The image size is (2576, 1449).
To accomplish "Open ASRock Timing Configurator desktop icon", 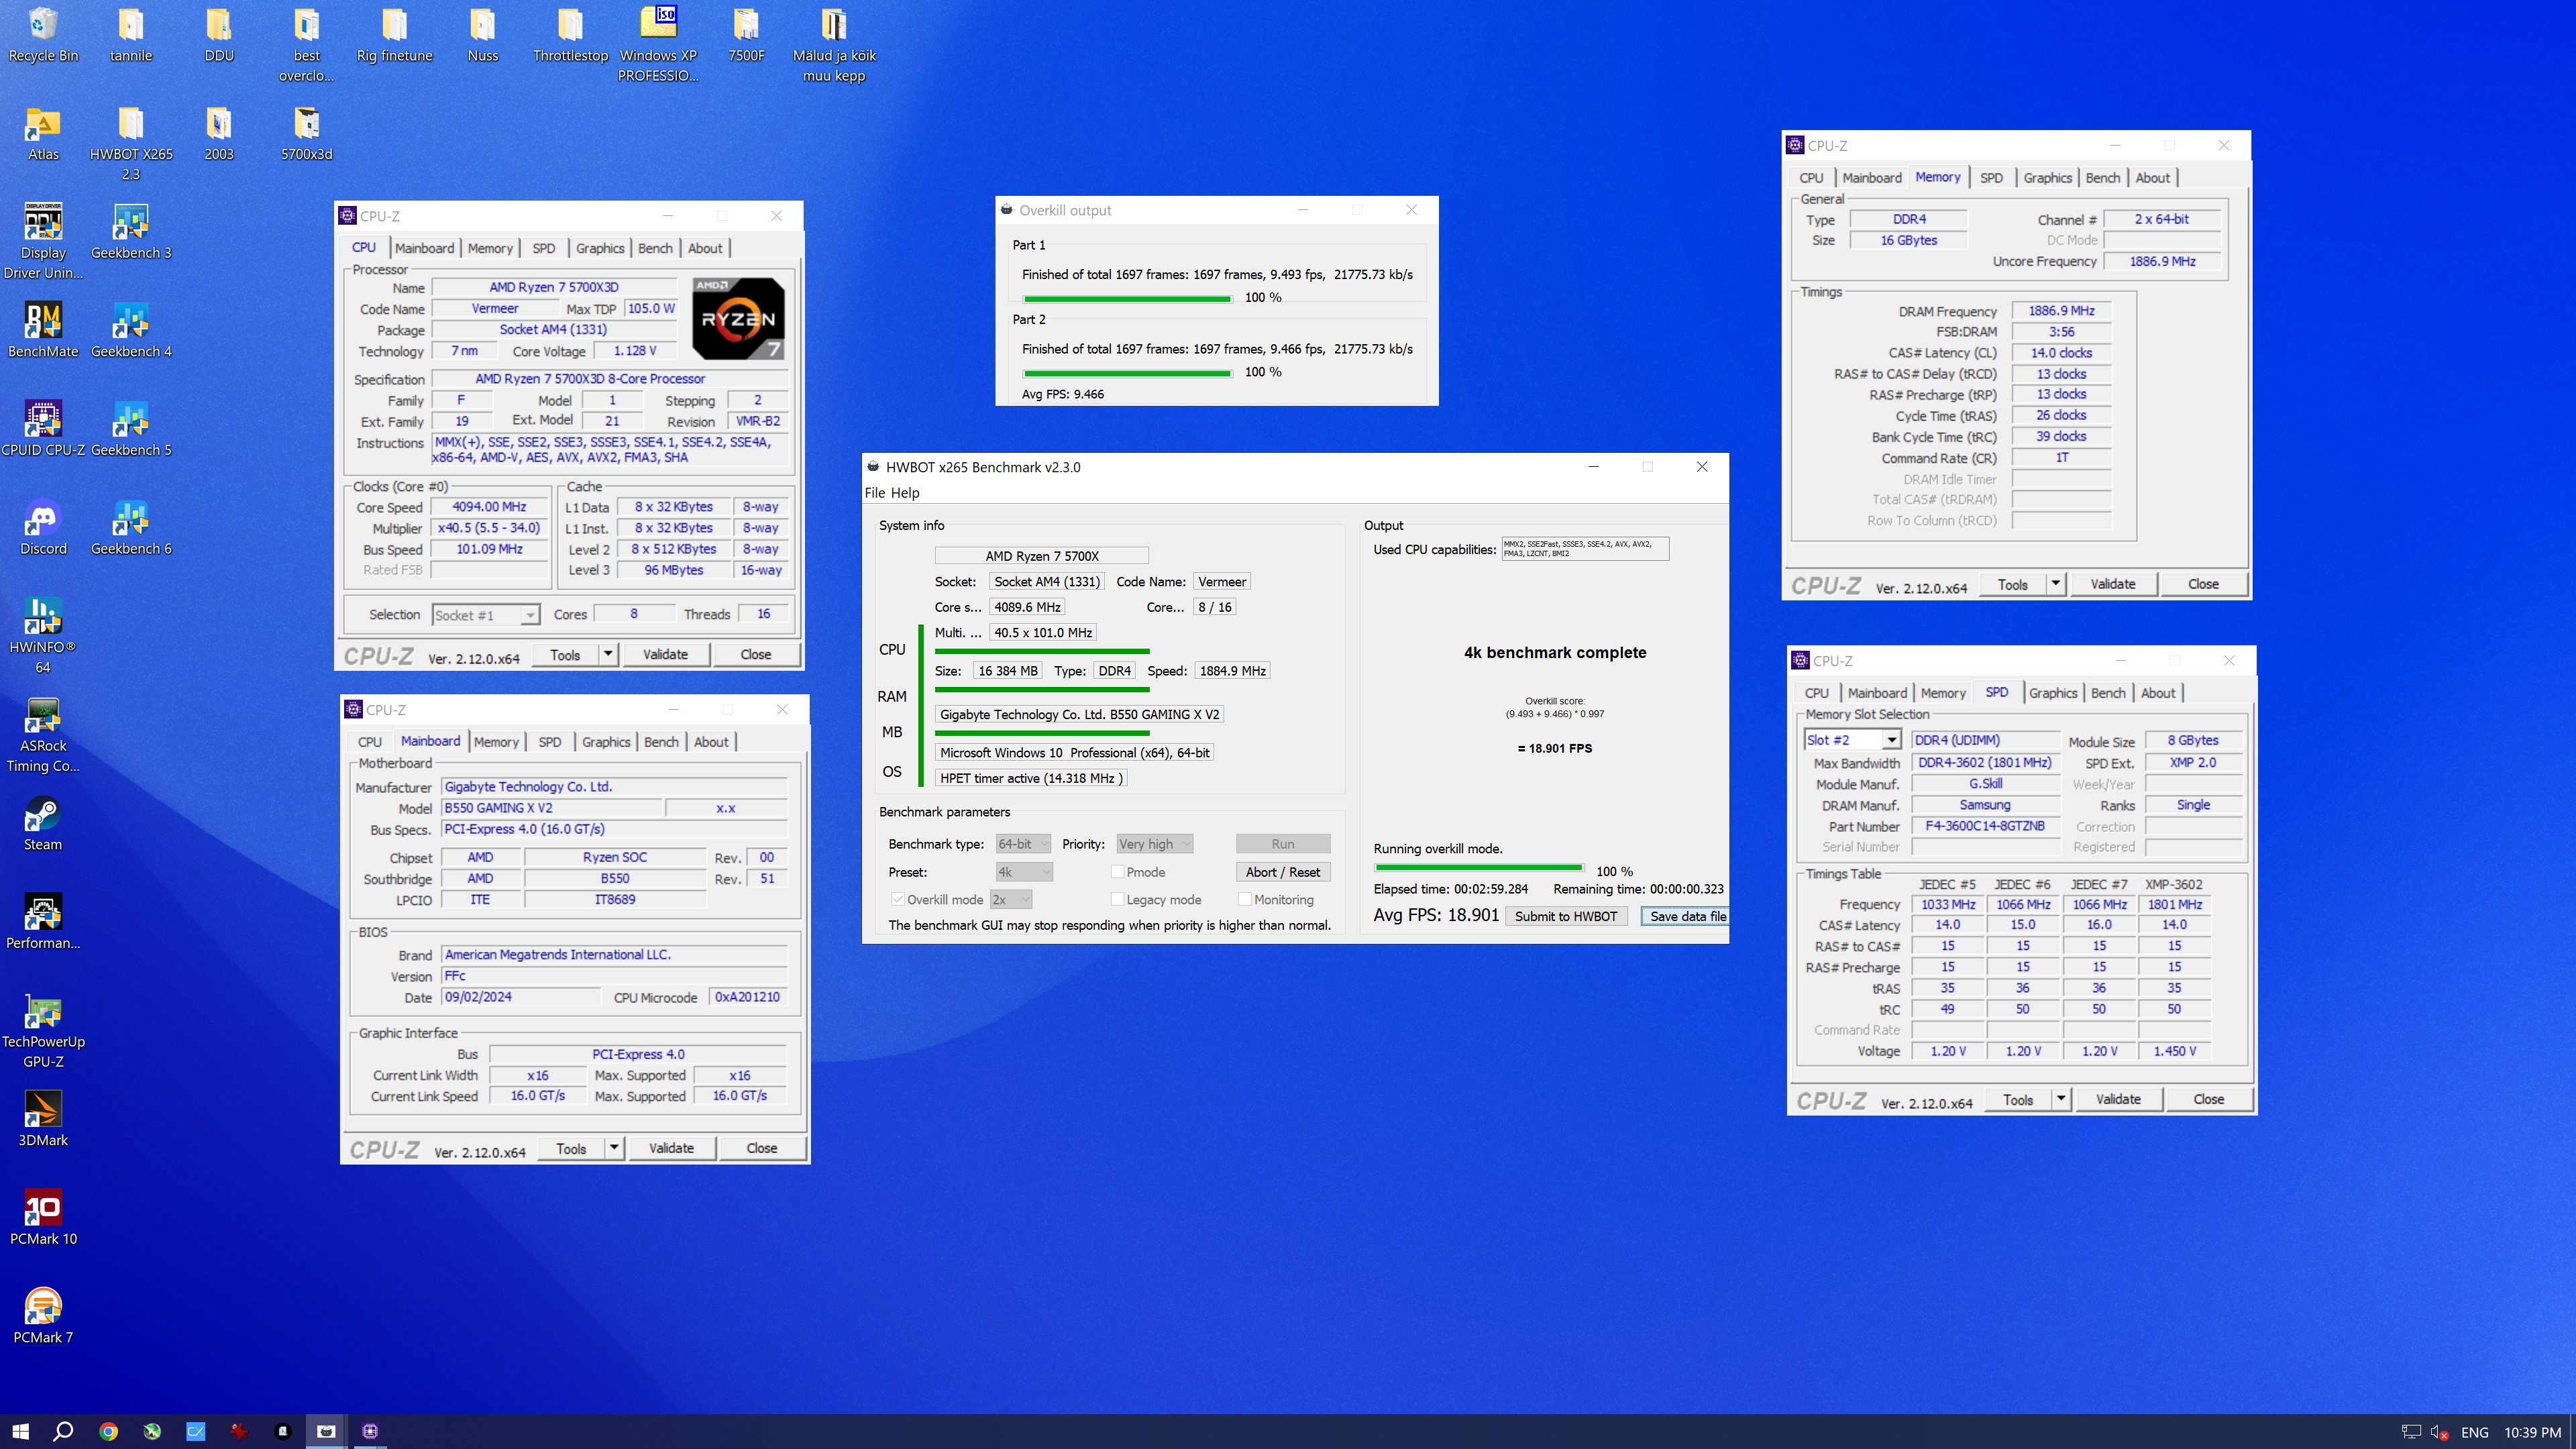I will (x=43, y=735).
